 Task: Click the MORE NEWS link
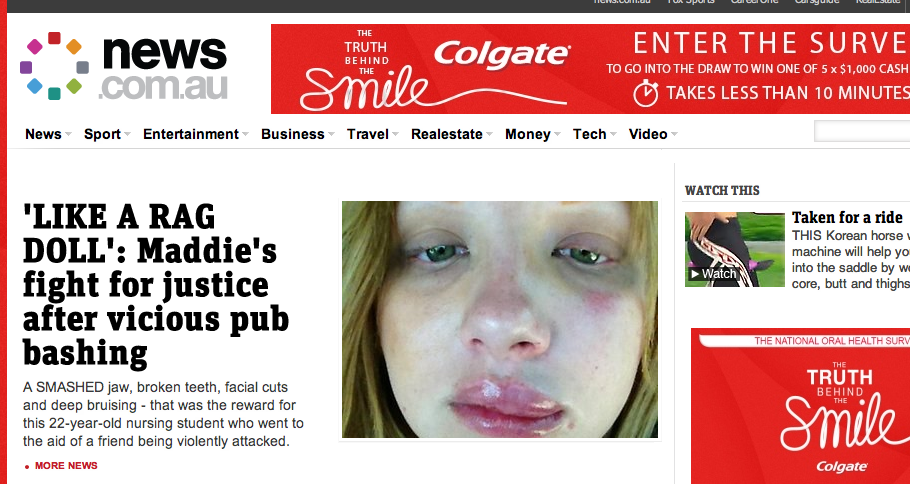coord(66,466)
